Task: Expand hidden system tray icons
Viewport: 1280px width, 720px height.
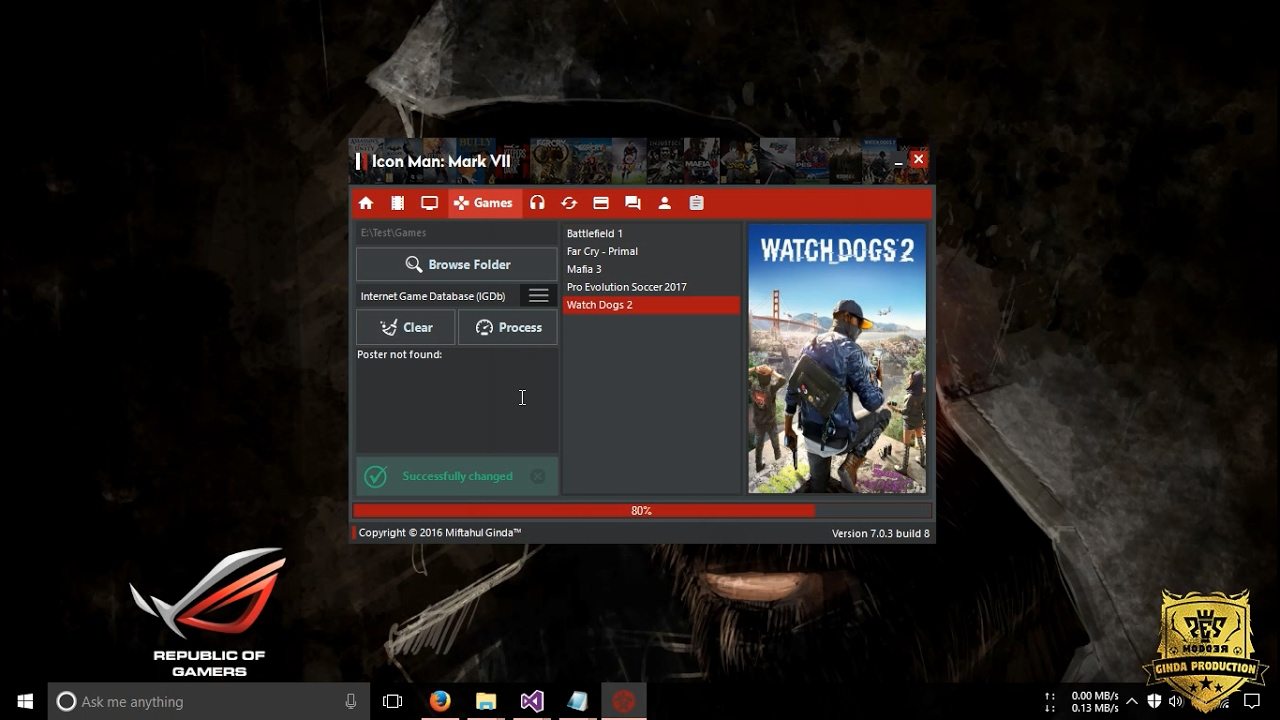Action: [x=1131, y=702]
